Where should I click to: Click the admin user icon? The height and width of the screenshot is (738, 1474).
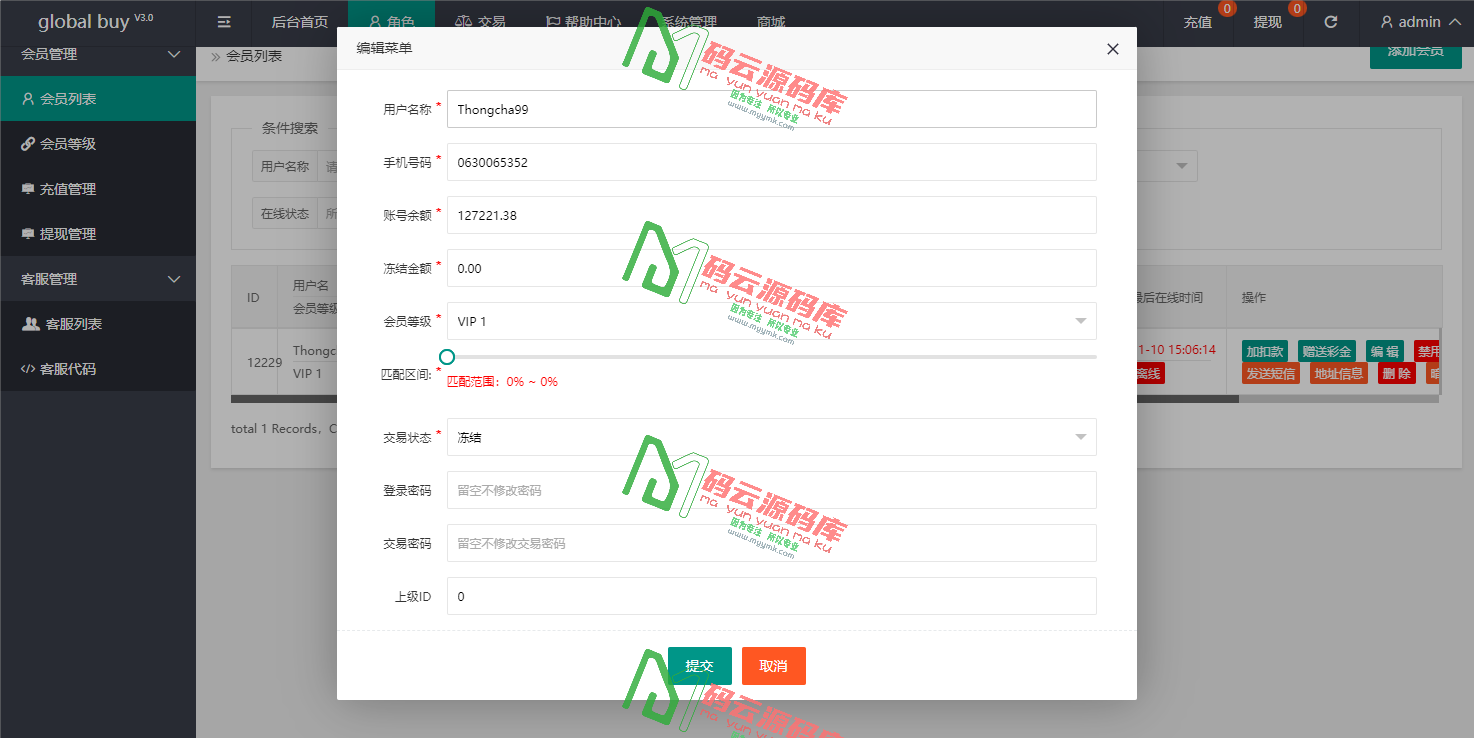[x=1389, y=20]
